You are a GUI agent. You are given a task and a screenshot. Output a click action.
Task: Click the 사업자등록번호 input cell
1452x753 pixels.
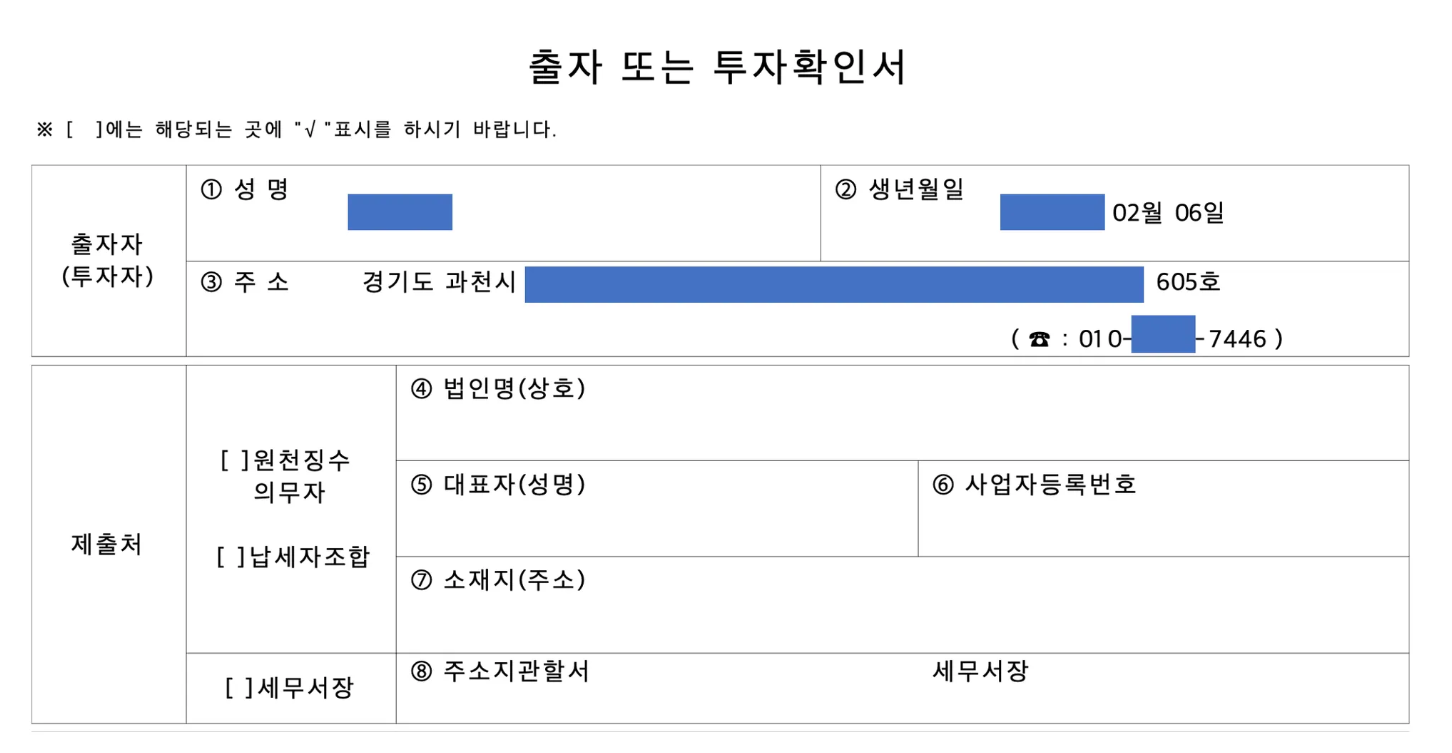(x=1164, y=509)
